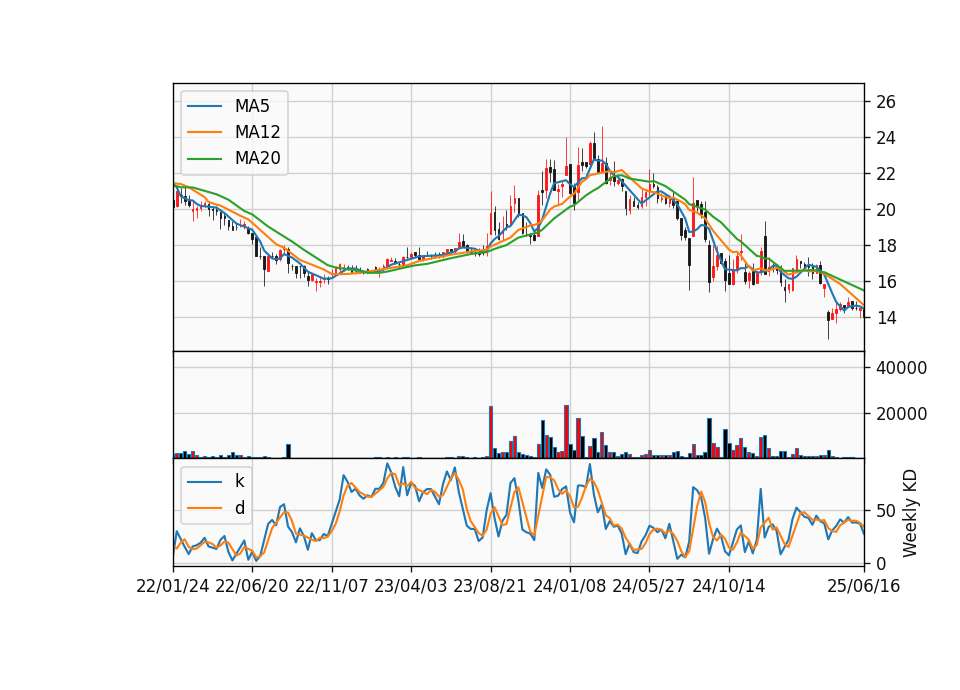
Task: Click the price axis value 26
Action: click(x=886, y=102)
